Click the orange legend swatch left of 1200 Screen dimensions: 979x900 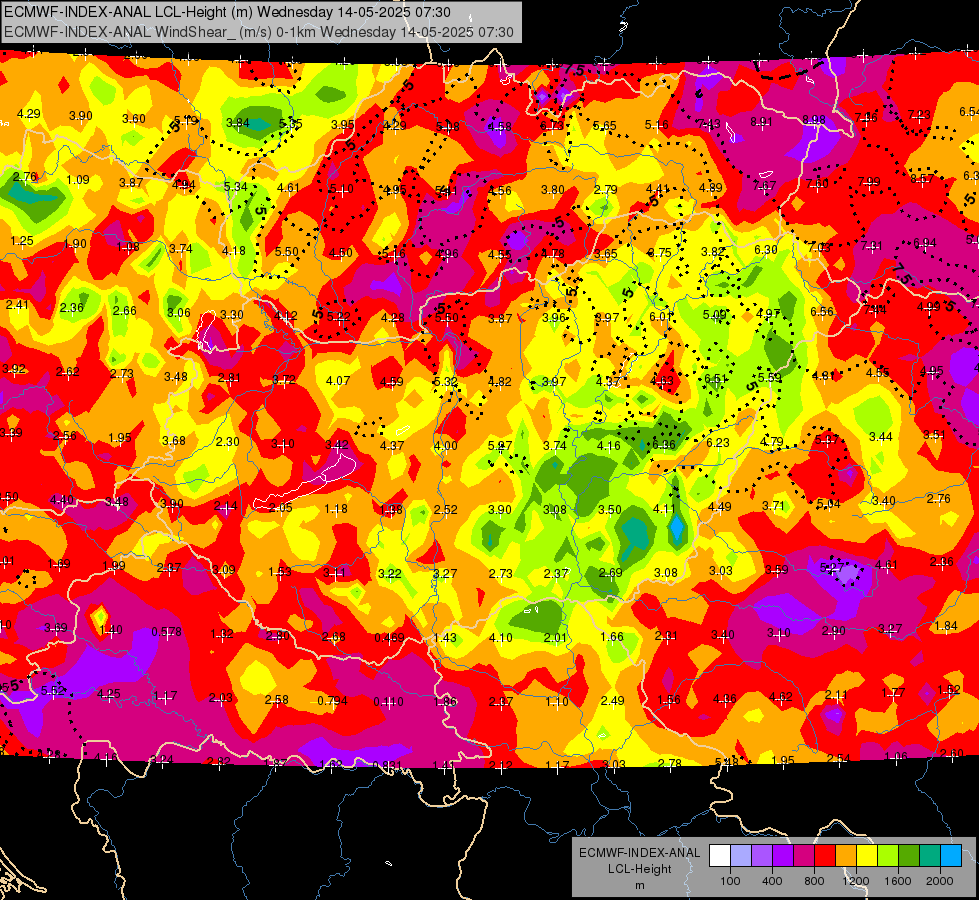pos(846,856)
